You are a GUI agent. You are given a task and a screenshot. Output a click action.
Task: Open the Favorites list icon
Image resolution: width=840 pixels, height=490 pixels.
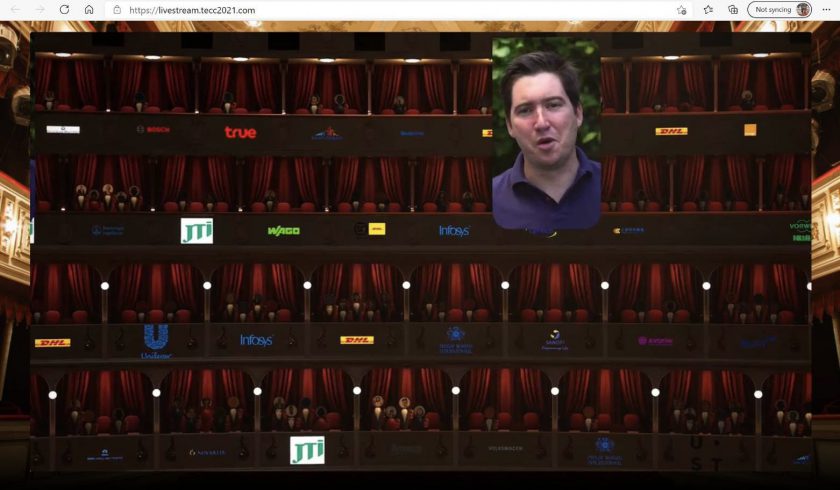(709, 10)
